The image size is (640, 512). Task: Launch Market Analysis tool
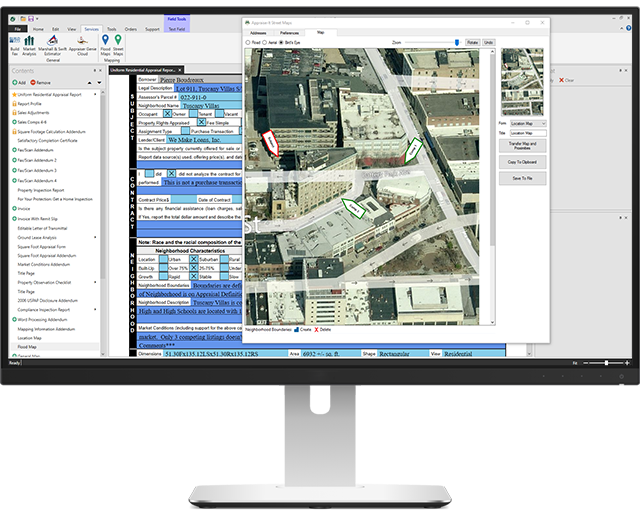(x=29, y=45)
